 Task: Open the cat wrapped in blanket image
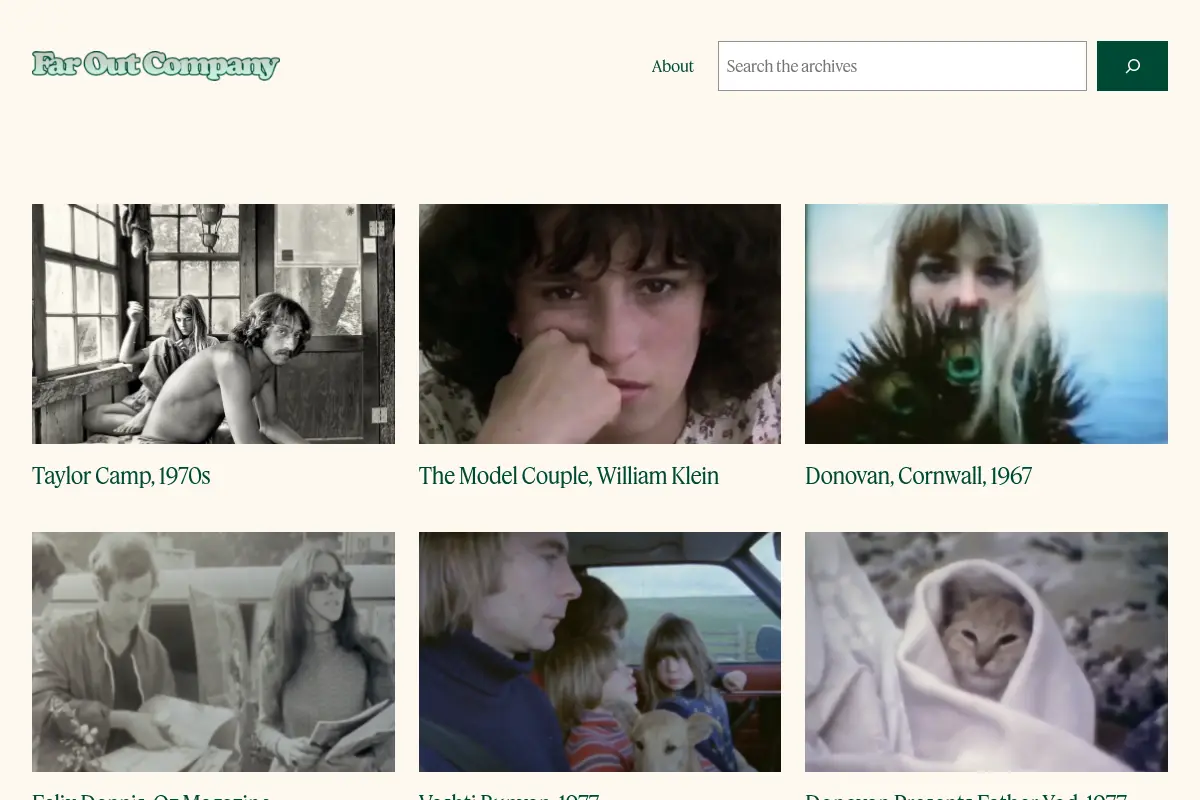(x=986, y=652)
